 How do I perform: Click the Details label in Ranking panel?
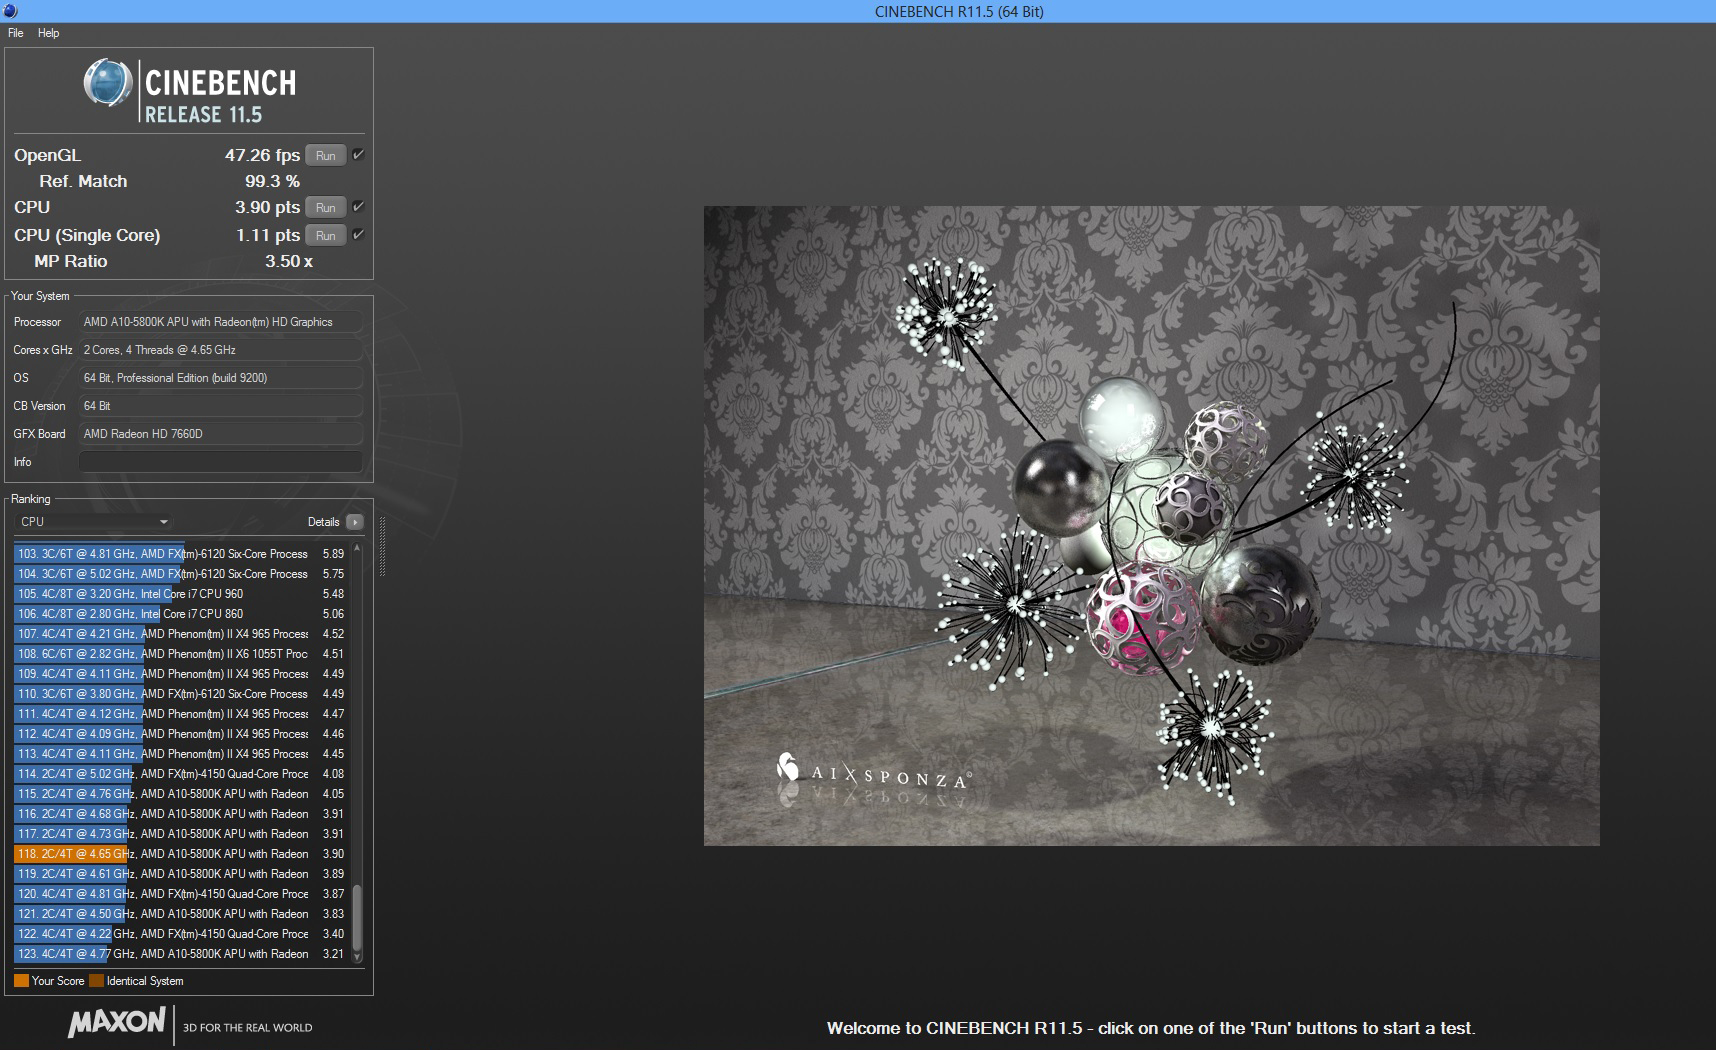[x=323, y=522]
